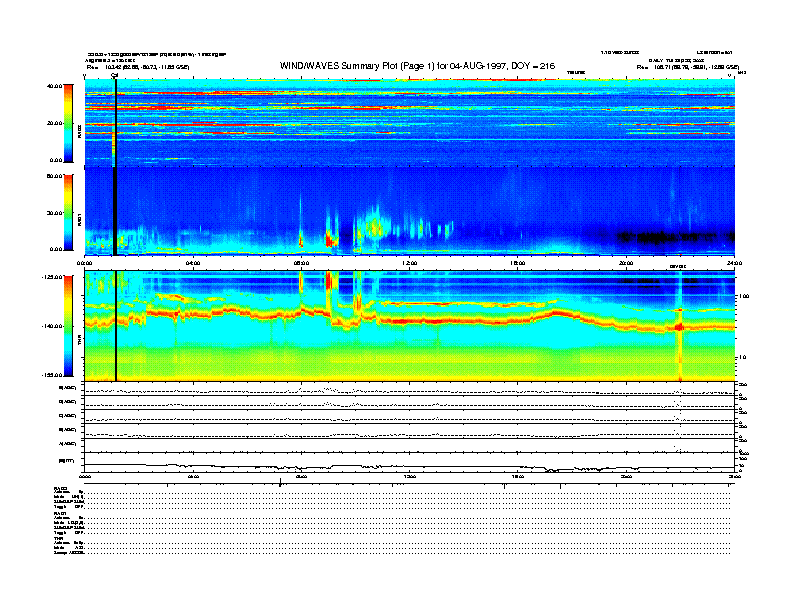Click the '-155.00' color scale label

point(51,375)
